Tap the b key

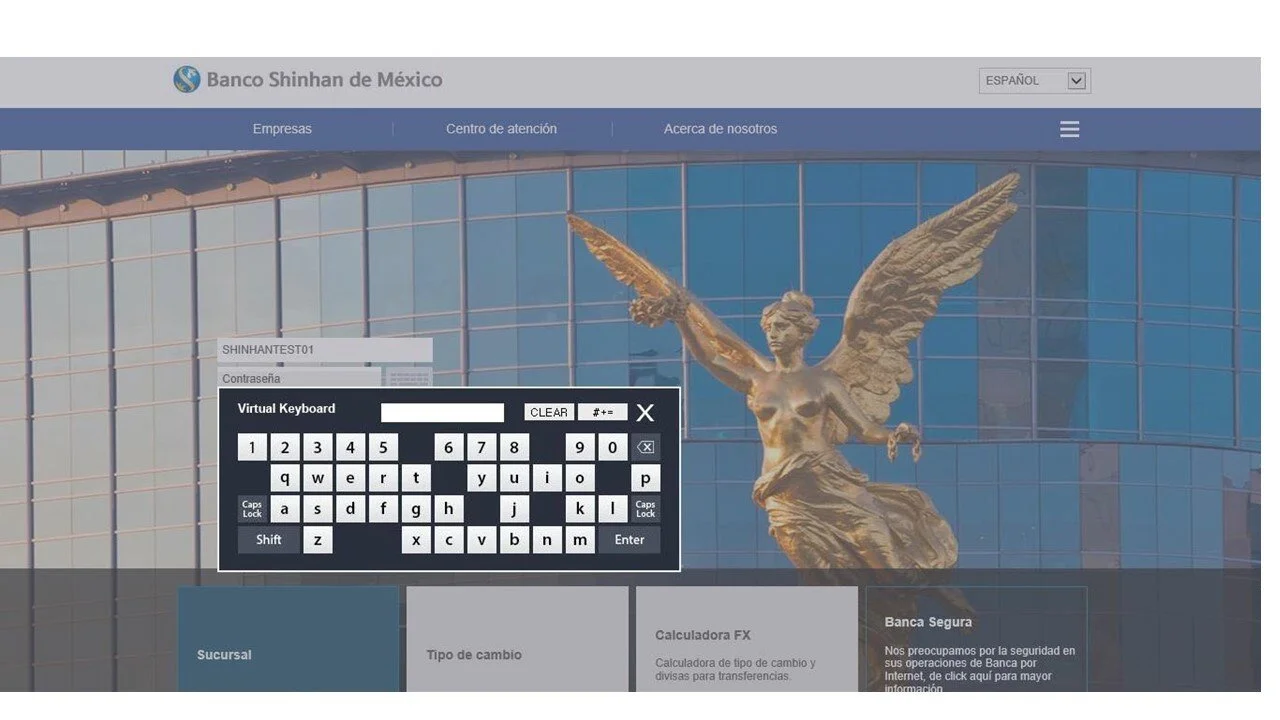tap(514, 540)
